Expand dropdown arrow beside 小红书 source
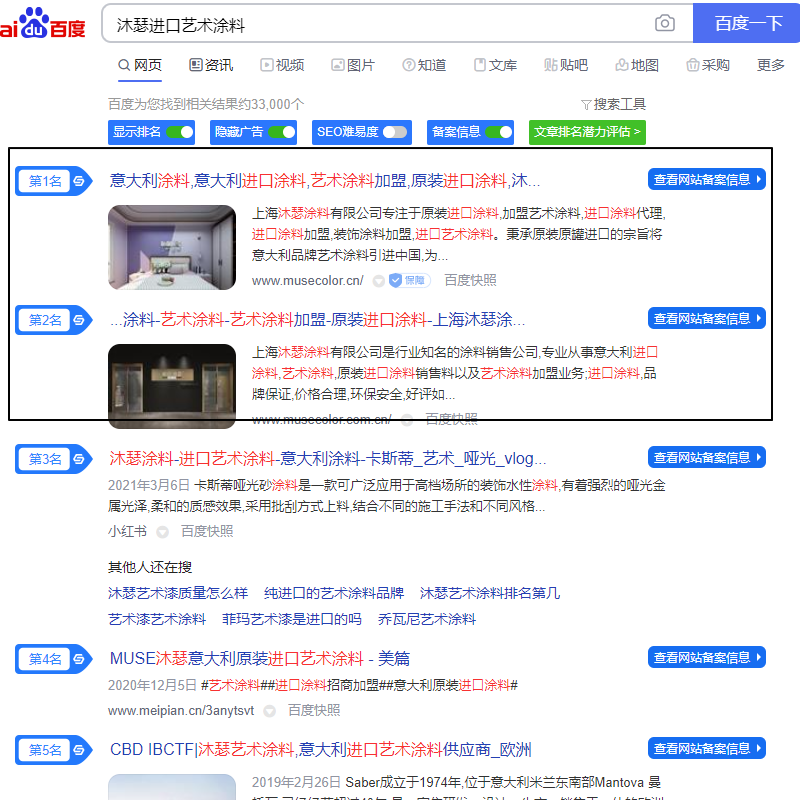 162,532
